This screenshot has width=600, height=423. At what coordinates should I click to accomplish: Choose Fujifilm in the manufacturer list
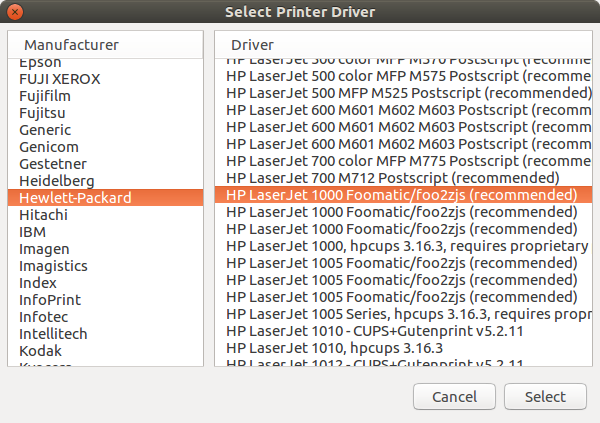point(45,96)
